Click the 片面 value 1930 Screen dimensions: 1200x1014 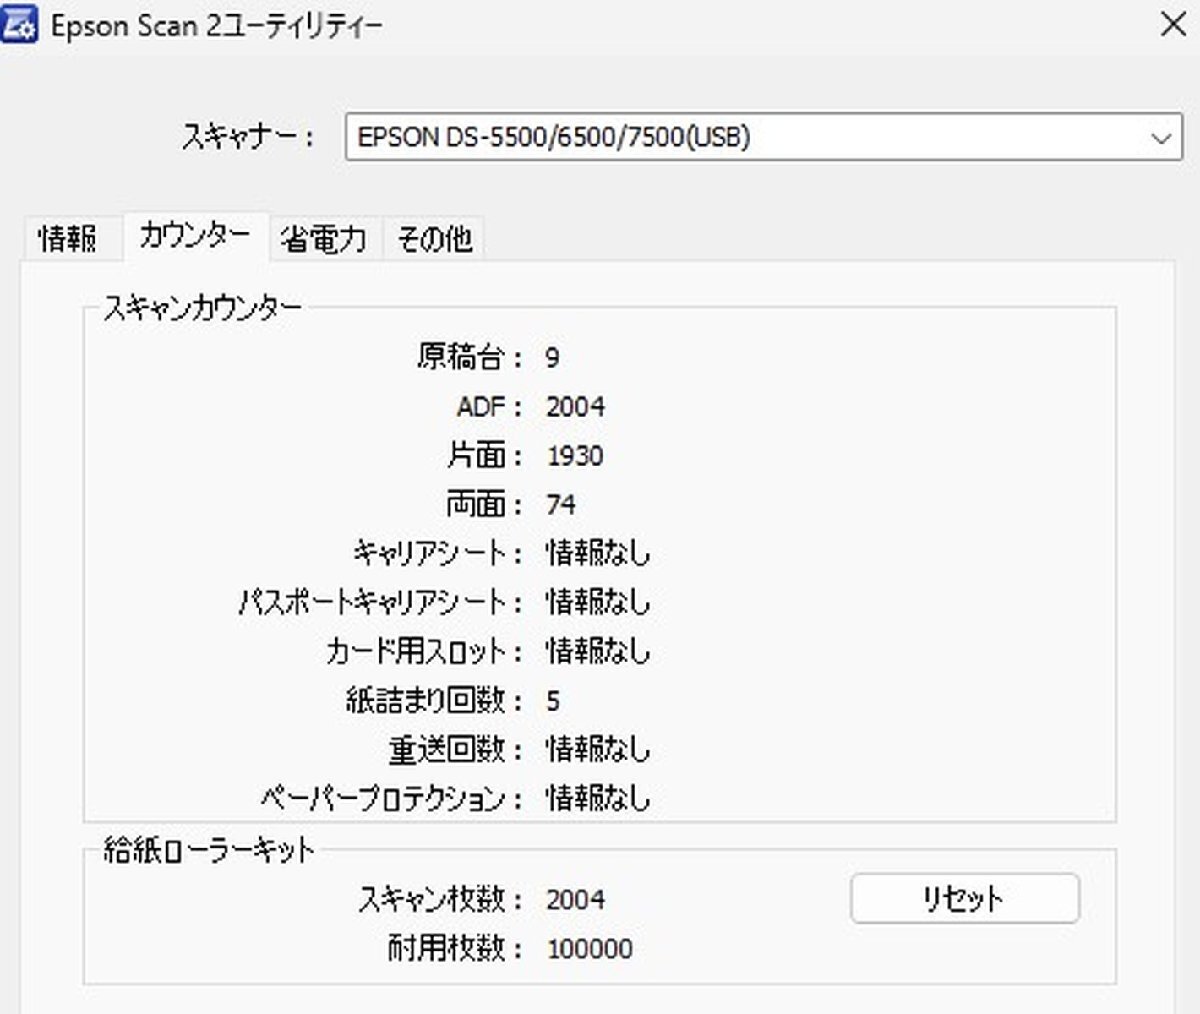click(x=575, y=455)
